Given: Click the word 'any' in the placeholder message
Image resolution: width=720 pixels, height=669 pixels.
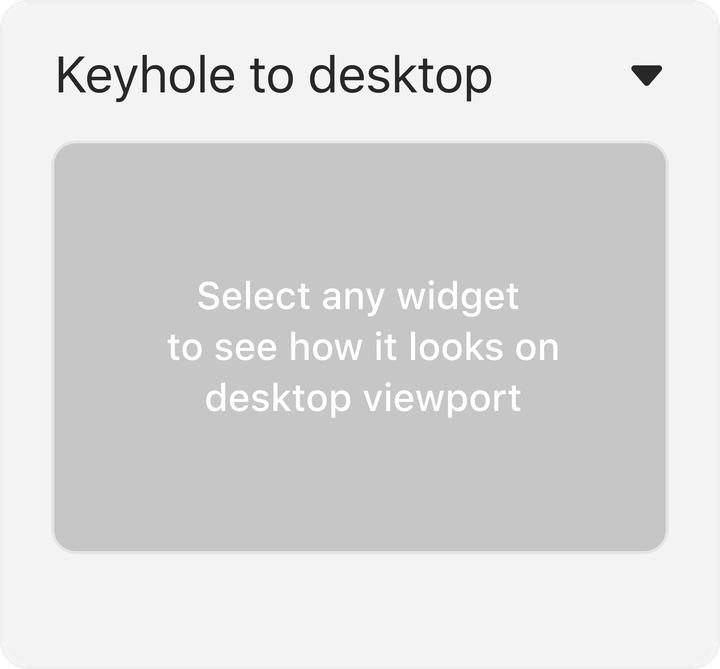Looking at the screenshot, I should [x=353, y=298].
